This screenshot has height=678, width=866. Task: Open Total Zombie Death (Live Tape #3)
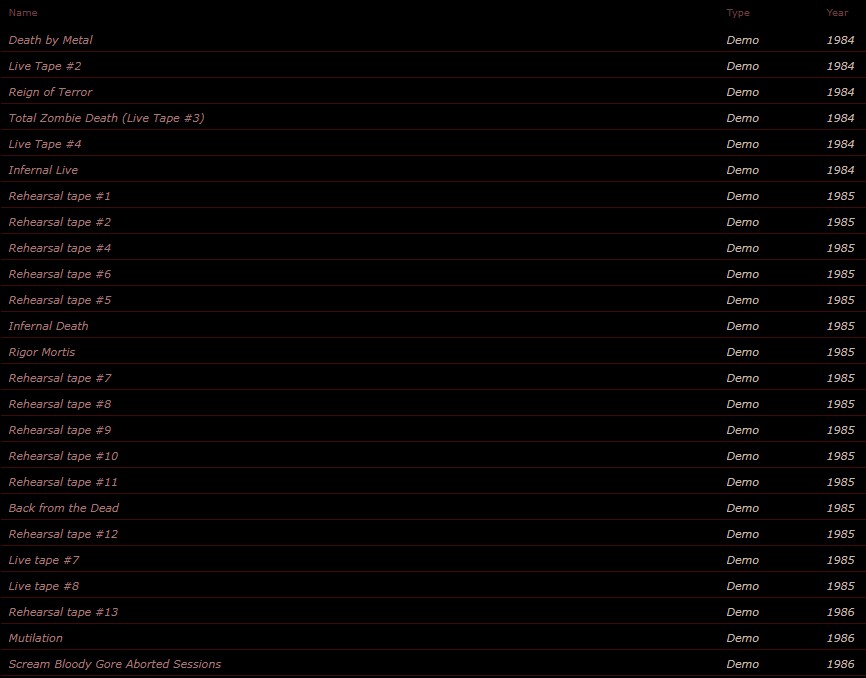(x=107, y=118)
